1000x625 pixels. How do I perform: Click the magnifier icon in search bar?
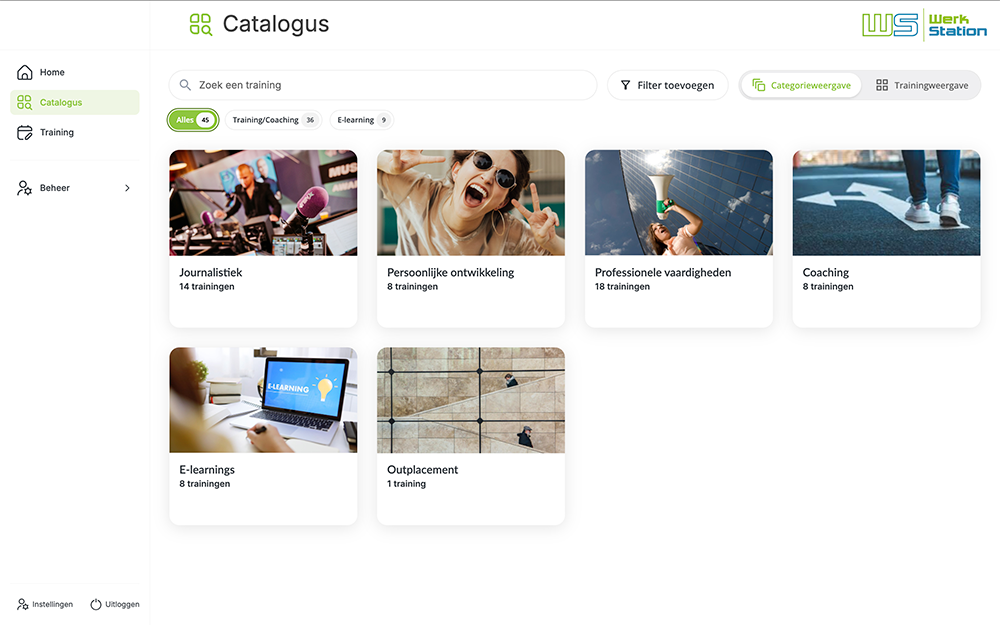click(185, 85)
